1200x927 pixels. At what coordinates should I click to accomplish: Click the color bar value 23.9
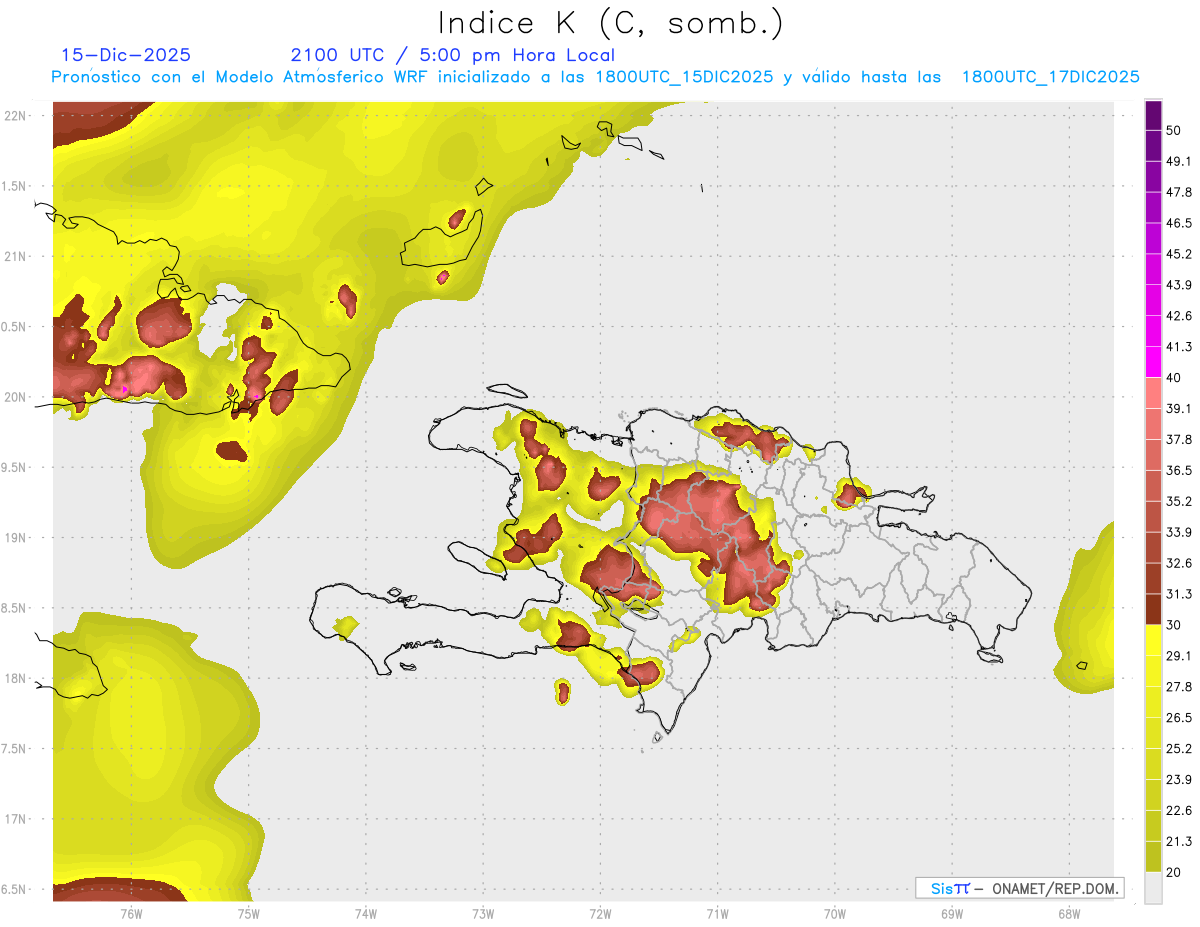tap(1179, 780)
